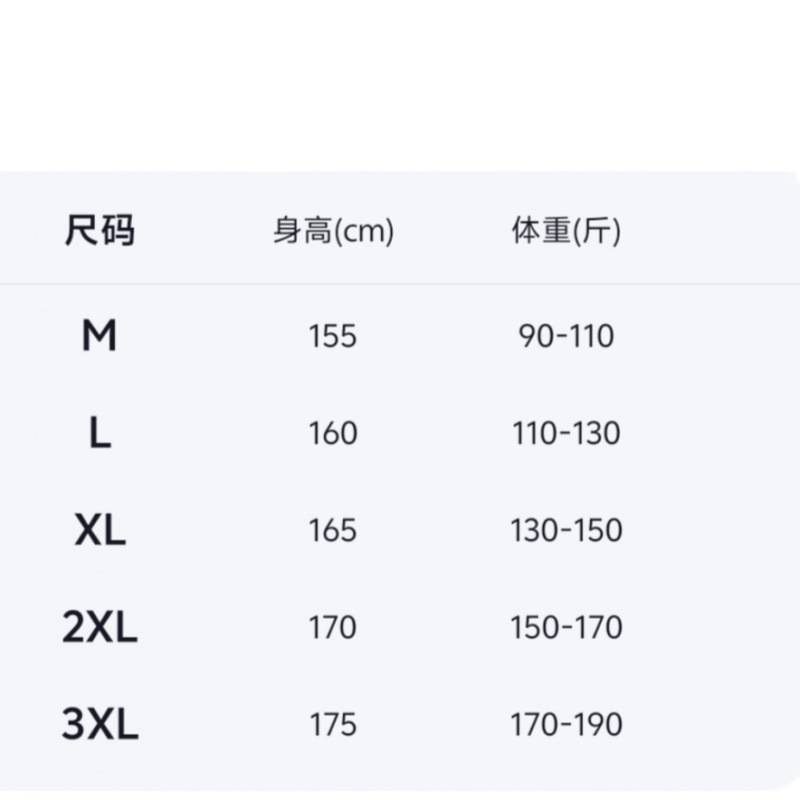Image resolution: width=800 pixels, height=800 pixels.
Task: Click the 175 height value
Action: (333, 724)
